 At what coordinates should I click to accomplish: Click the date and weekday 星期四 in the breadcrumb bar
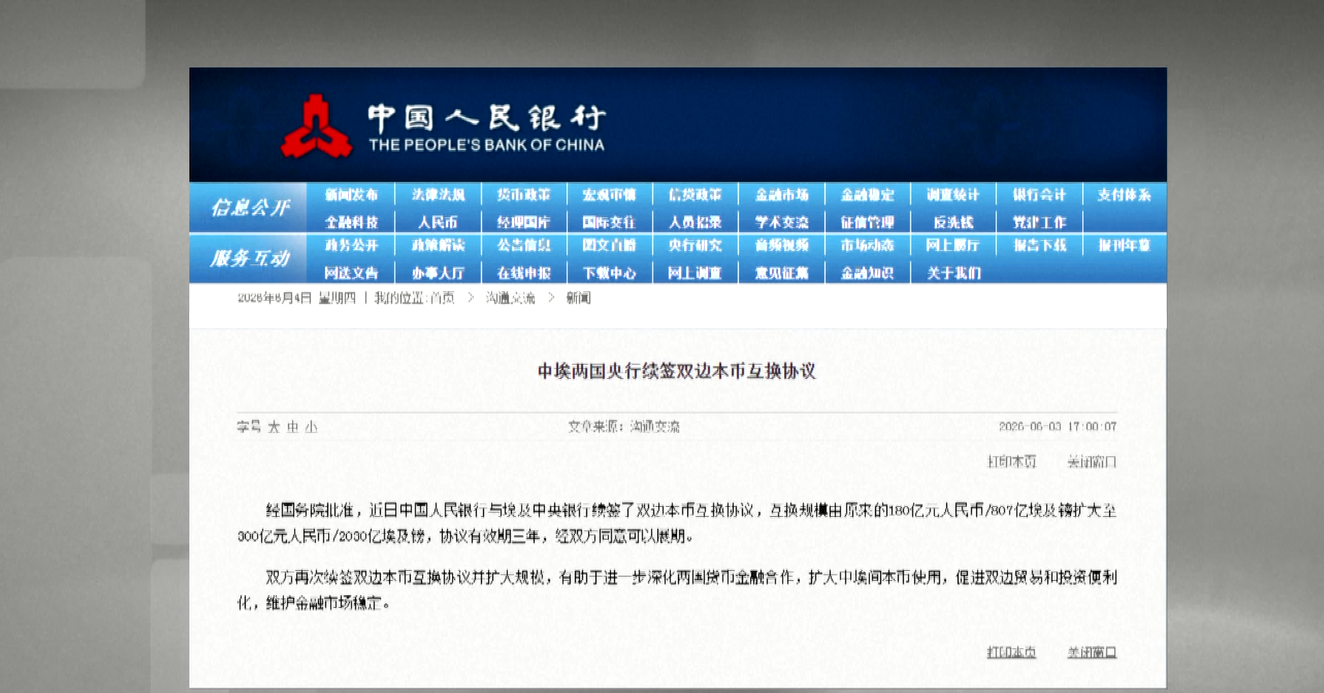click(296, 298)
